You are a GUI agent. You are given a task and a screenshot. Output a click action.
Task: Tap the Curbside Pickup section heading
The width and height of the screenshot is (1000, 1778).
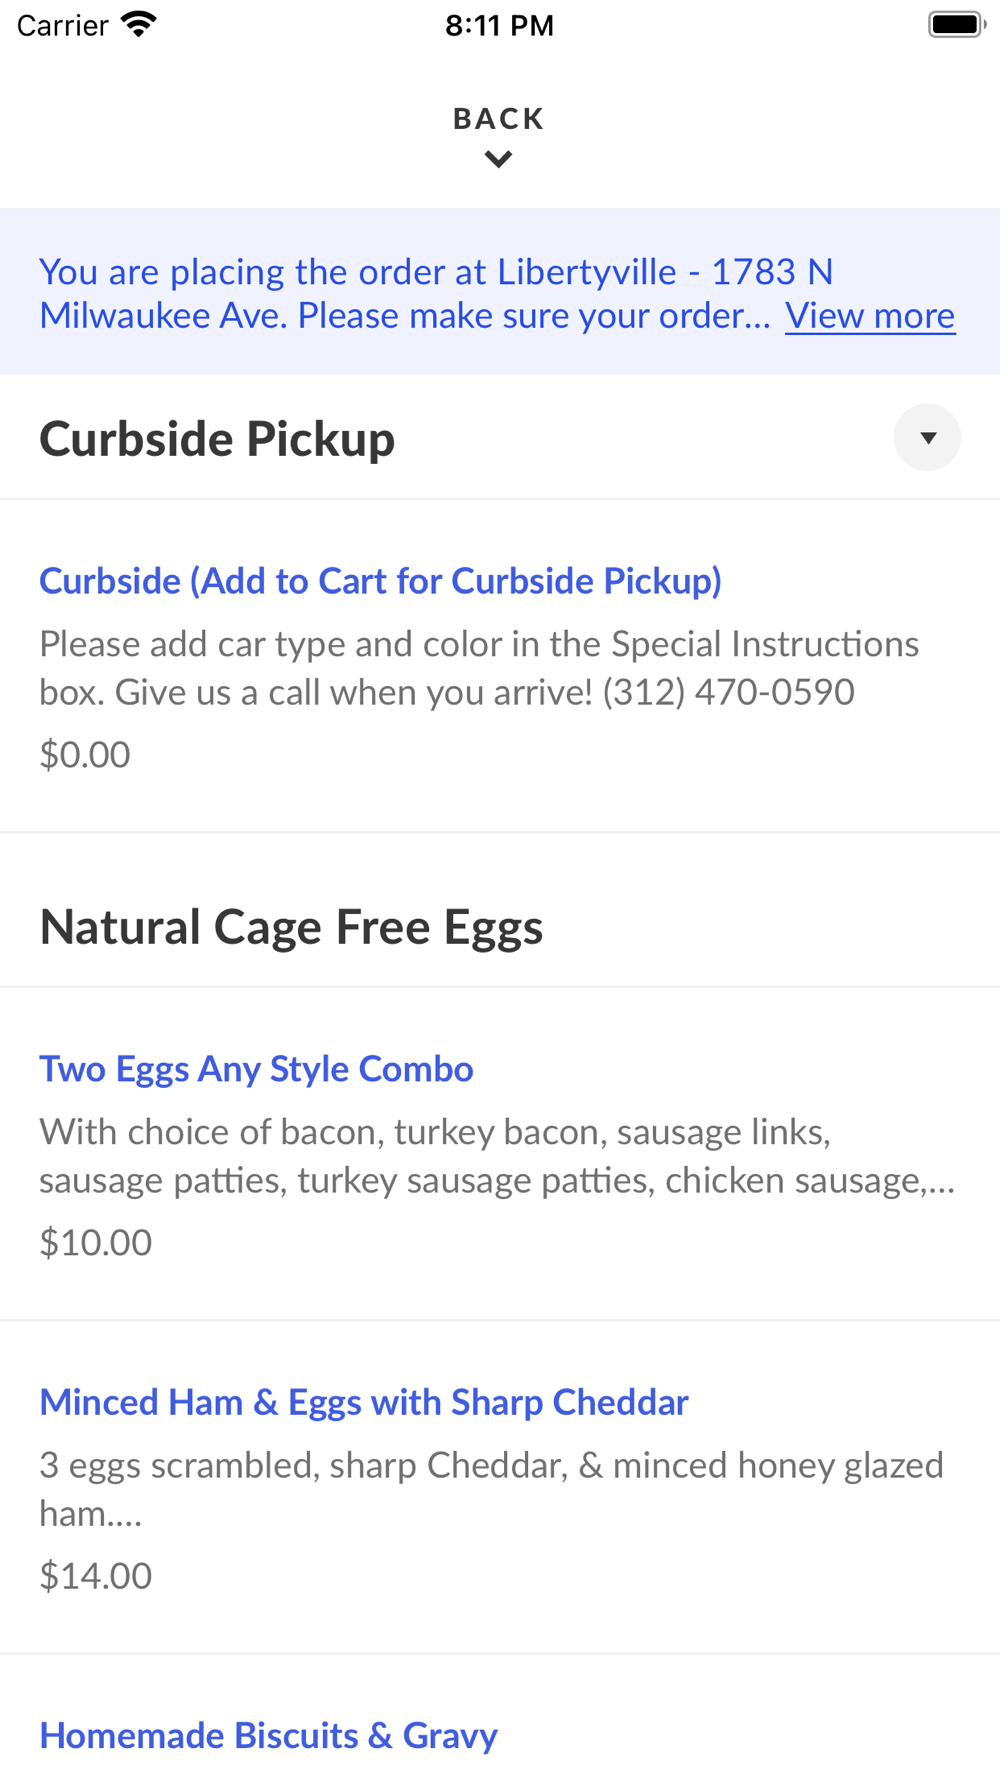217,439
